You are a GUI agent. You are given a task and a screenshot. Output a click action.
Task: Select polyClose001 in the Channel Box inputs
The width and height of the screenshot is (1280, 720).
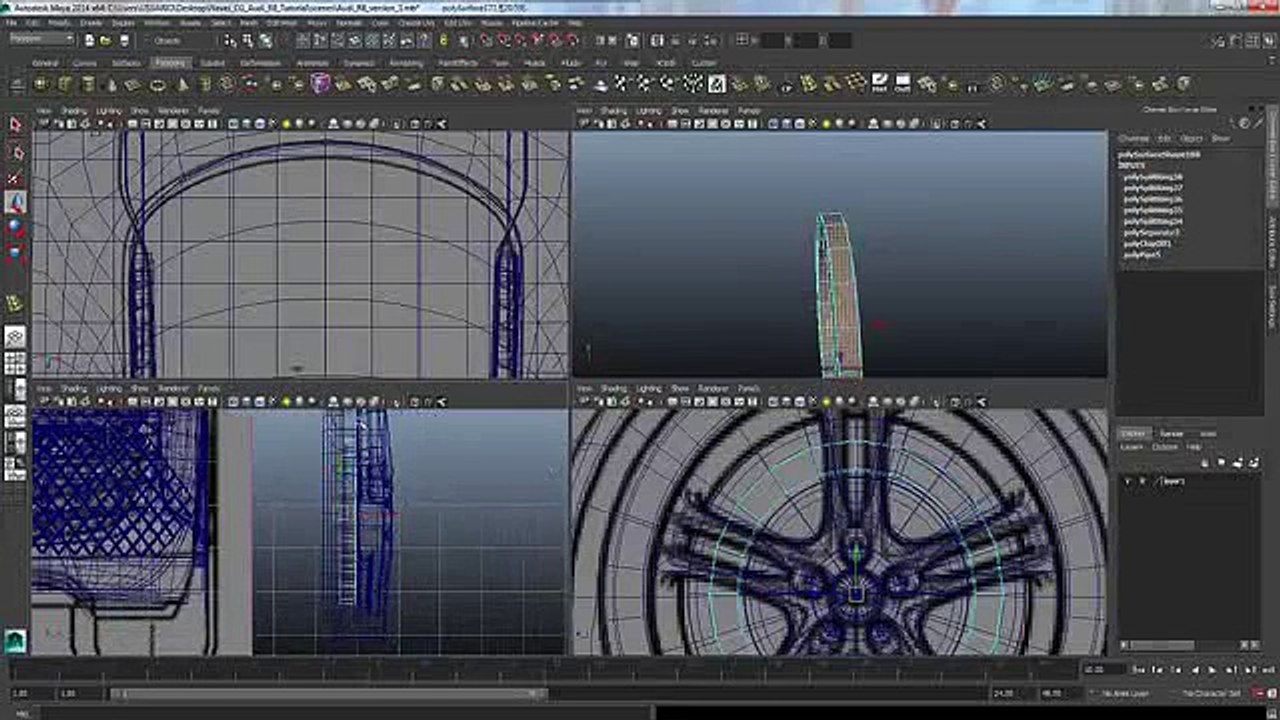(x=1147, y=243)
